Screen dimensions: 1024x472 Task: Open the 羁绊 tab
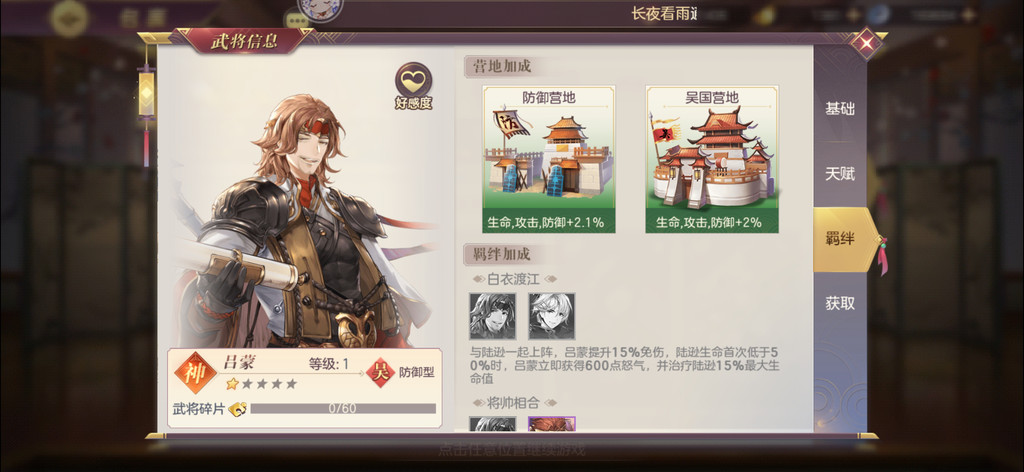pyautogui.click(x=842, y=239)
